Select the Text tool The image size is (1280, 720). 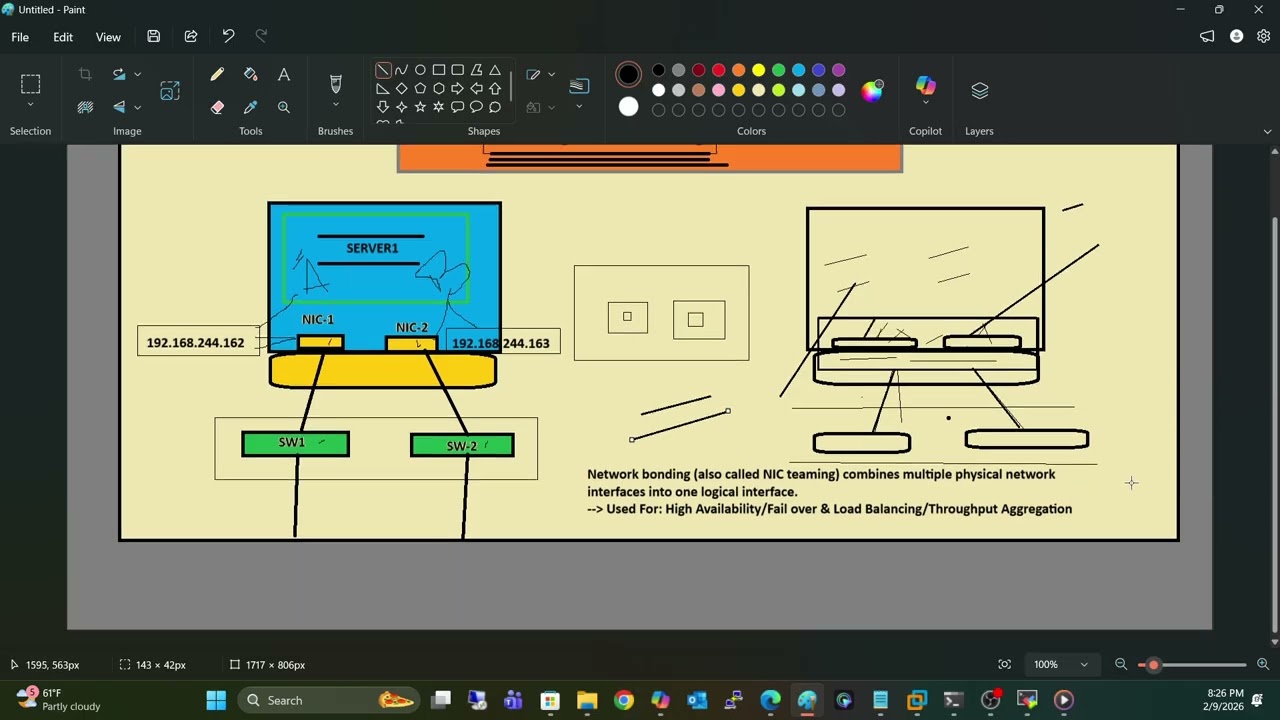[284, 75]
